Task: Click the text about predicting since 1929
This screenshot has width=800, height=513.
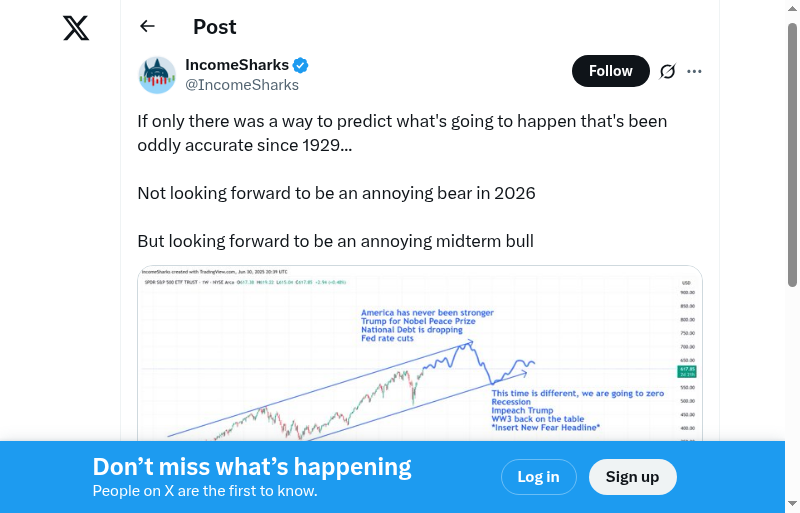Action: pyautogui.click(x=402, y=133)
